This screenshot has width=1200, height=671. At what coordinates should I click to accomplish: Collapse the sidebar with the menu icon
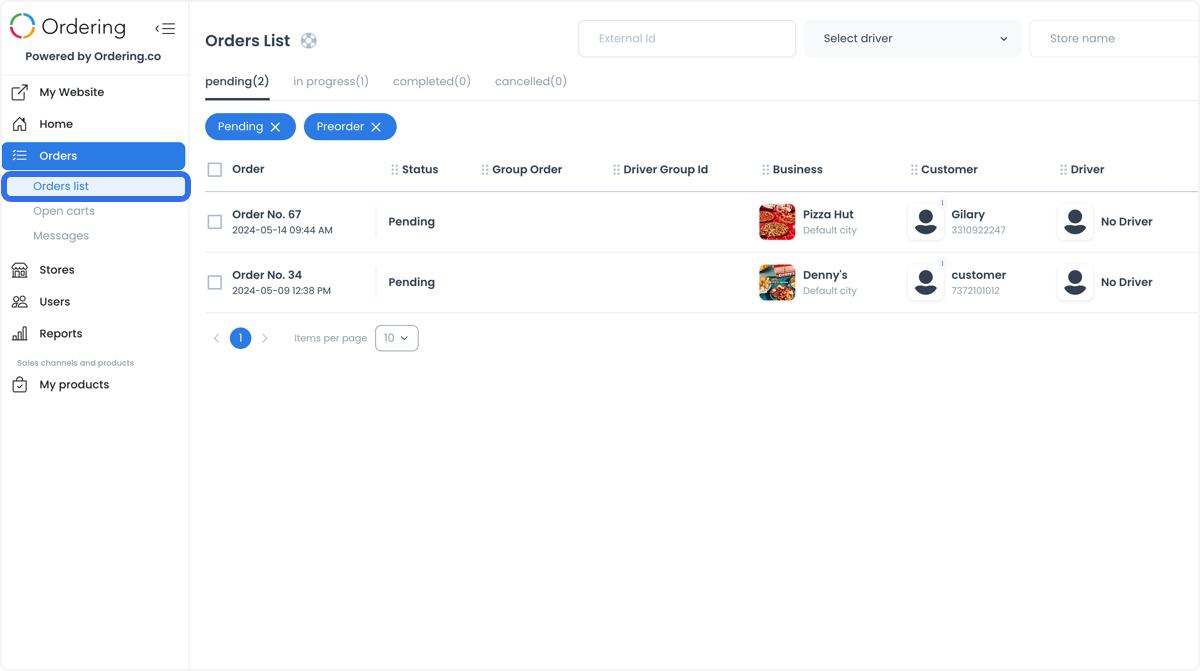pyautogui.click(x=165, y=29)
